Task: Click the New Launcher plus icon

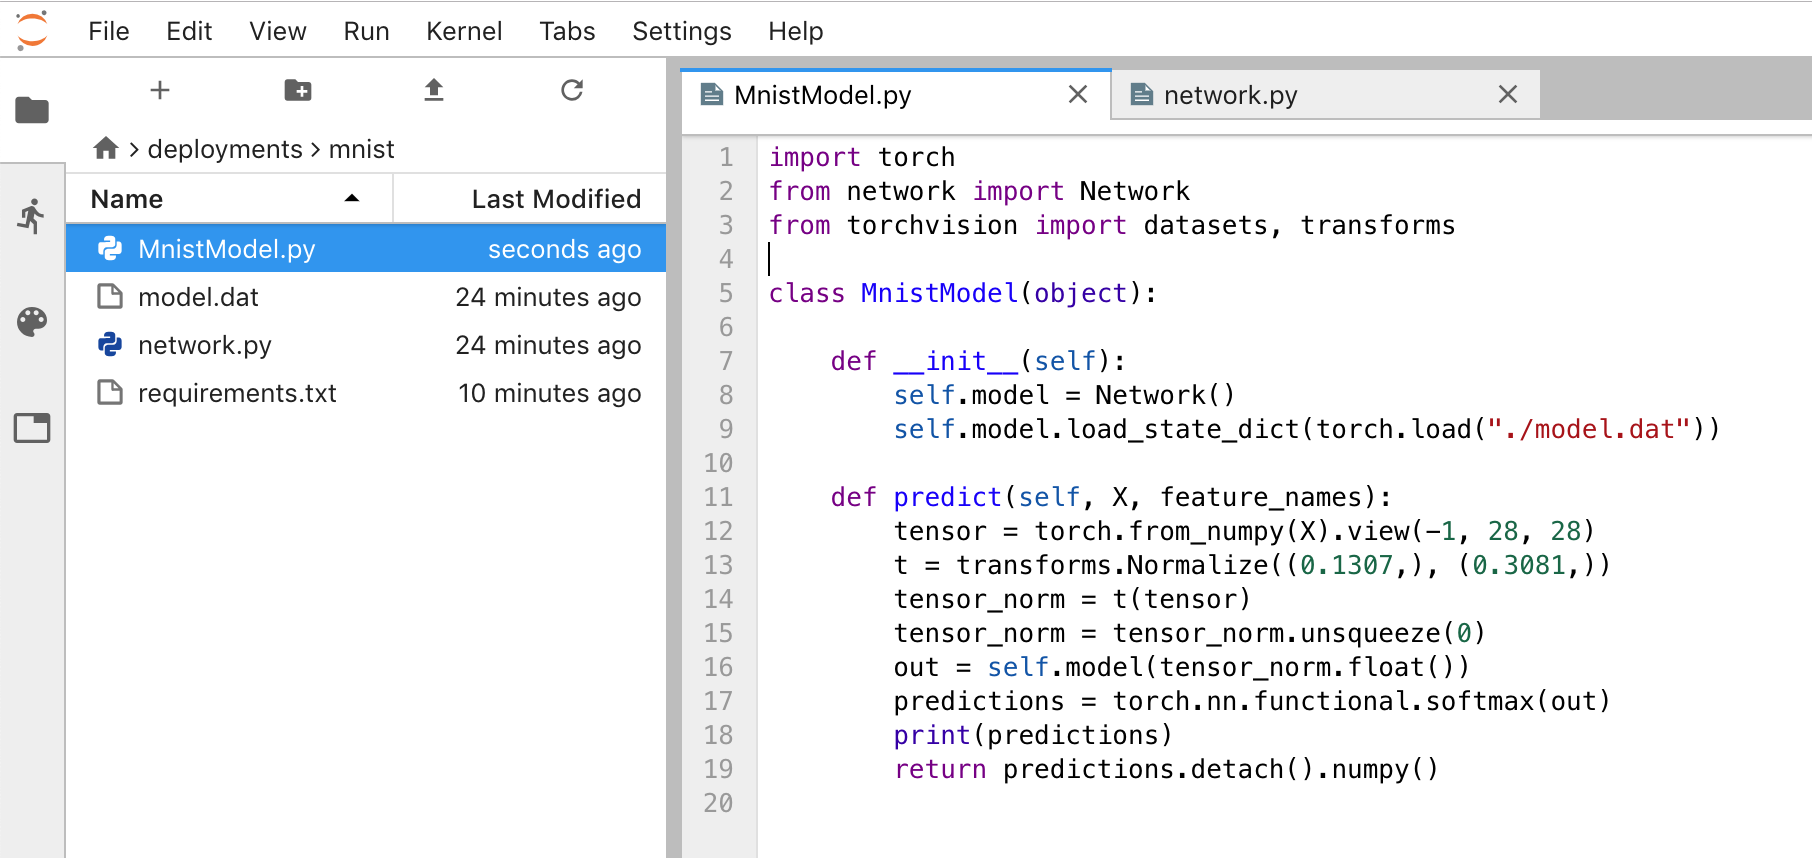Action: pyautogui.click(x=160, y=91)
